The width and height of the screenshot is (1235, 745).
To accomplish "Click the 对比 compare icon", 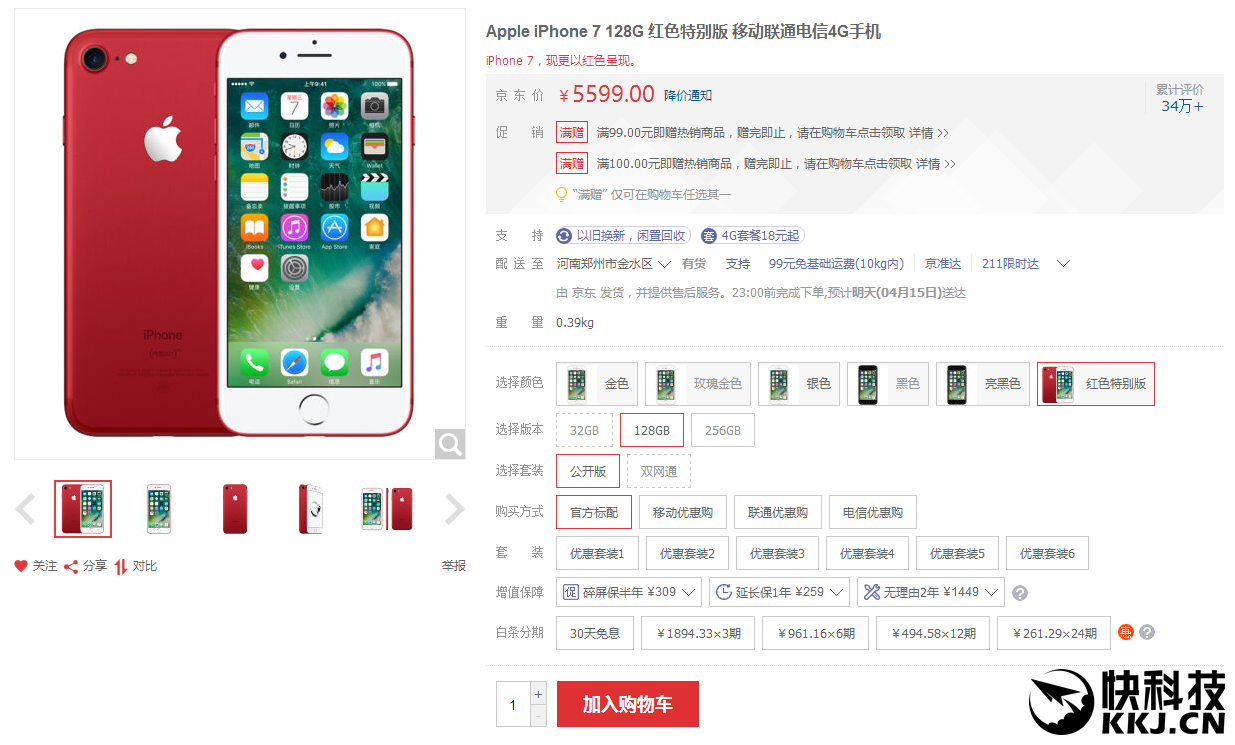I will pos(121,566).
